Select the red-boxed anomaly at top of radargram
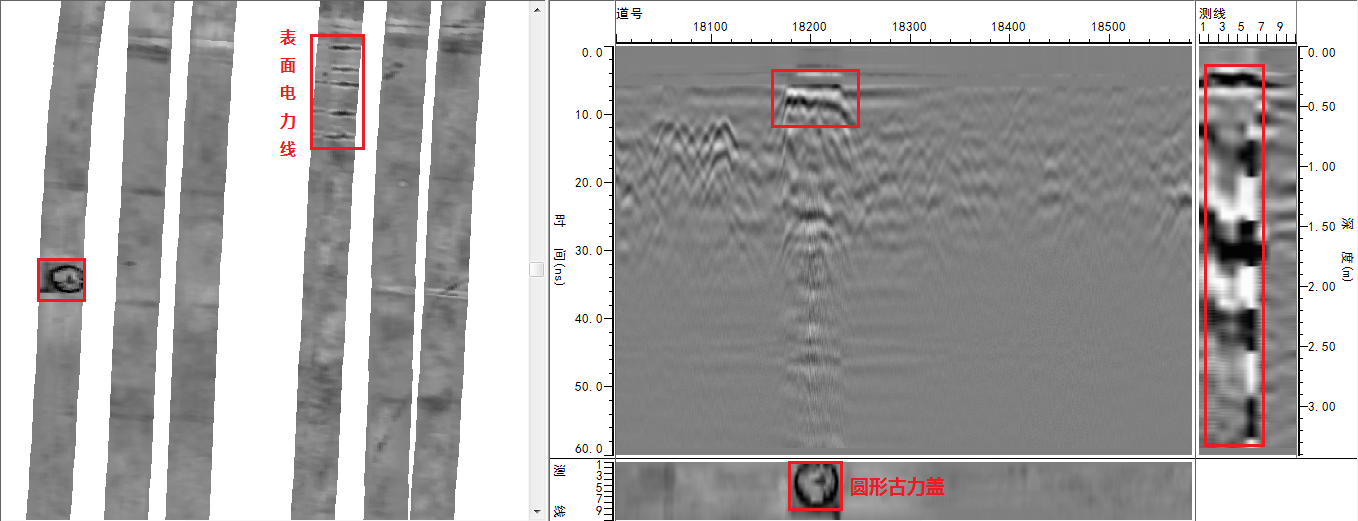1358x521 pixels. (815, 98)
